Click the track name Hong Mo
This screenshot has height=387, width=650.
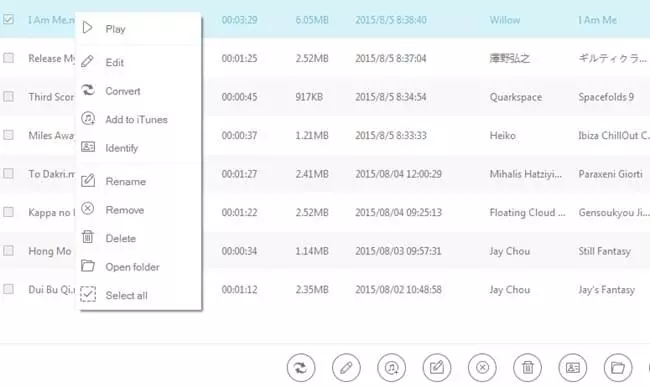pyautogui.click(x=50, y=251)
